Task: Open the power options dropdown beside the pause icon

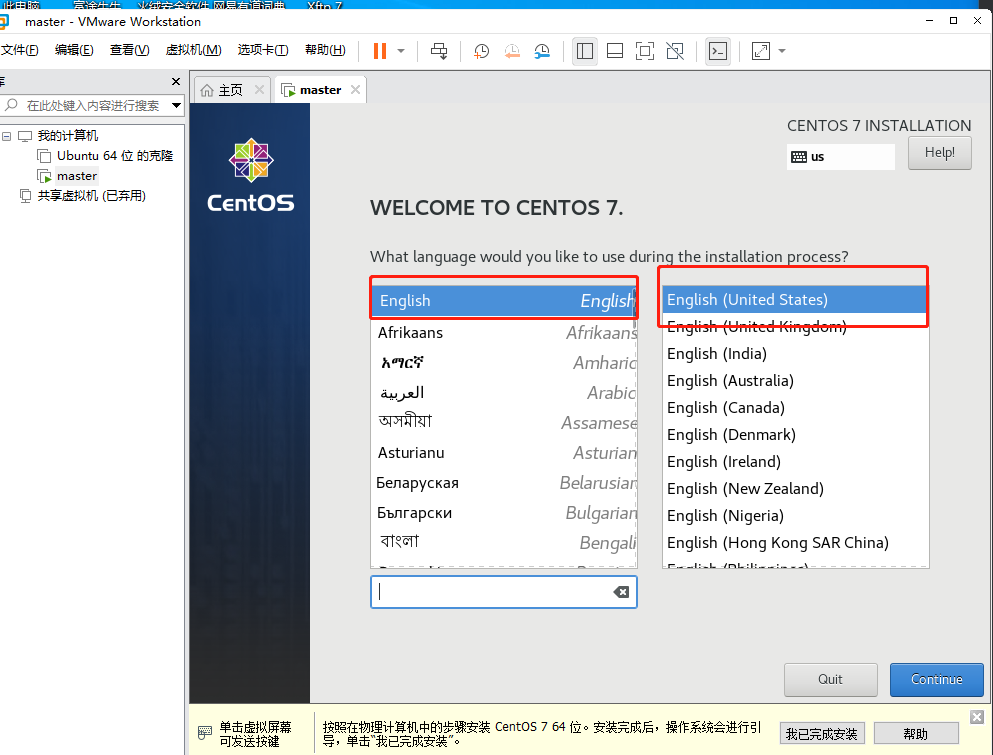Action: point(401,51)
